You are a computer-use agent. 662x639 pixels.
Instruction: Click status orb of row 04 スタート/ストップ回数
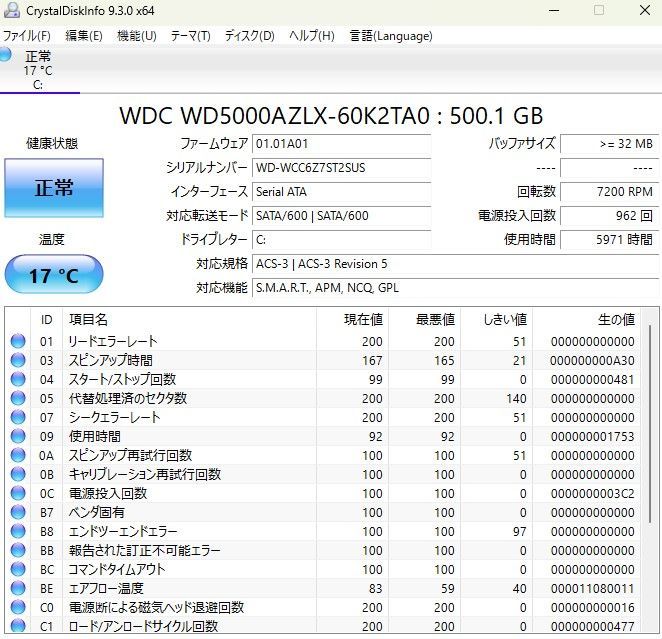[x=18, y=379]
